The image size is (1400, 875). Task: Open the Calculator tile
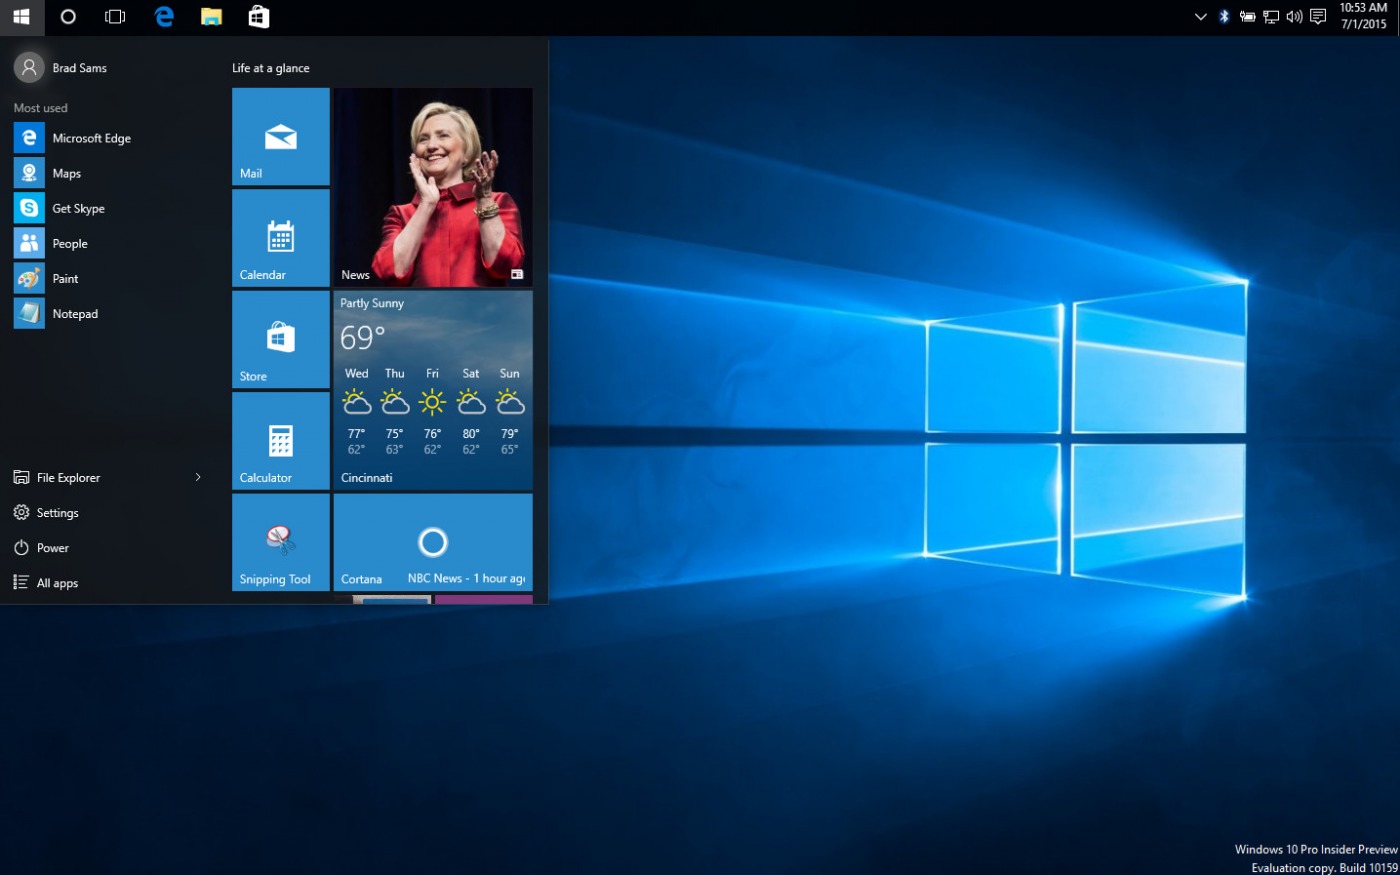(280, 441)
